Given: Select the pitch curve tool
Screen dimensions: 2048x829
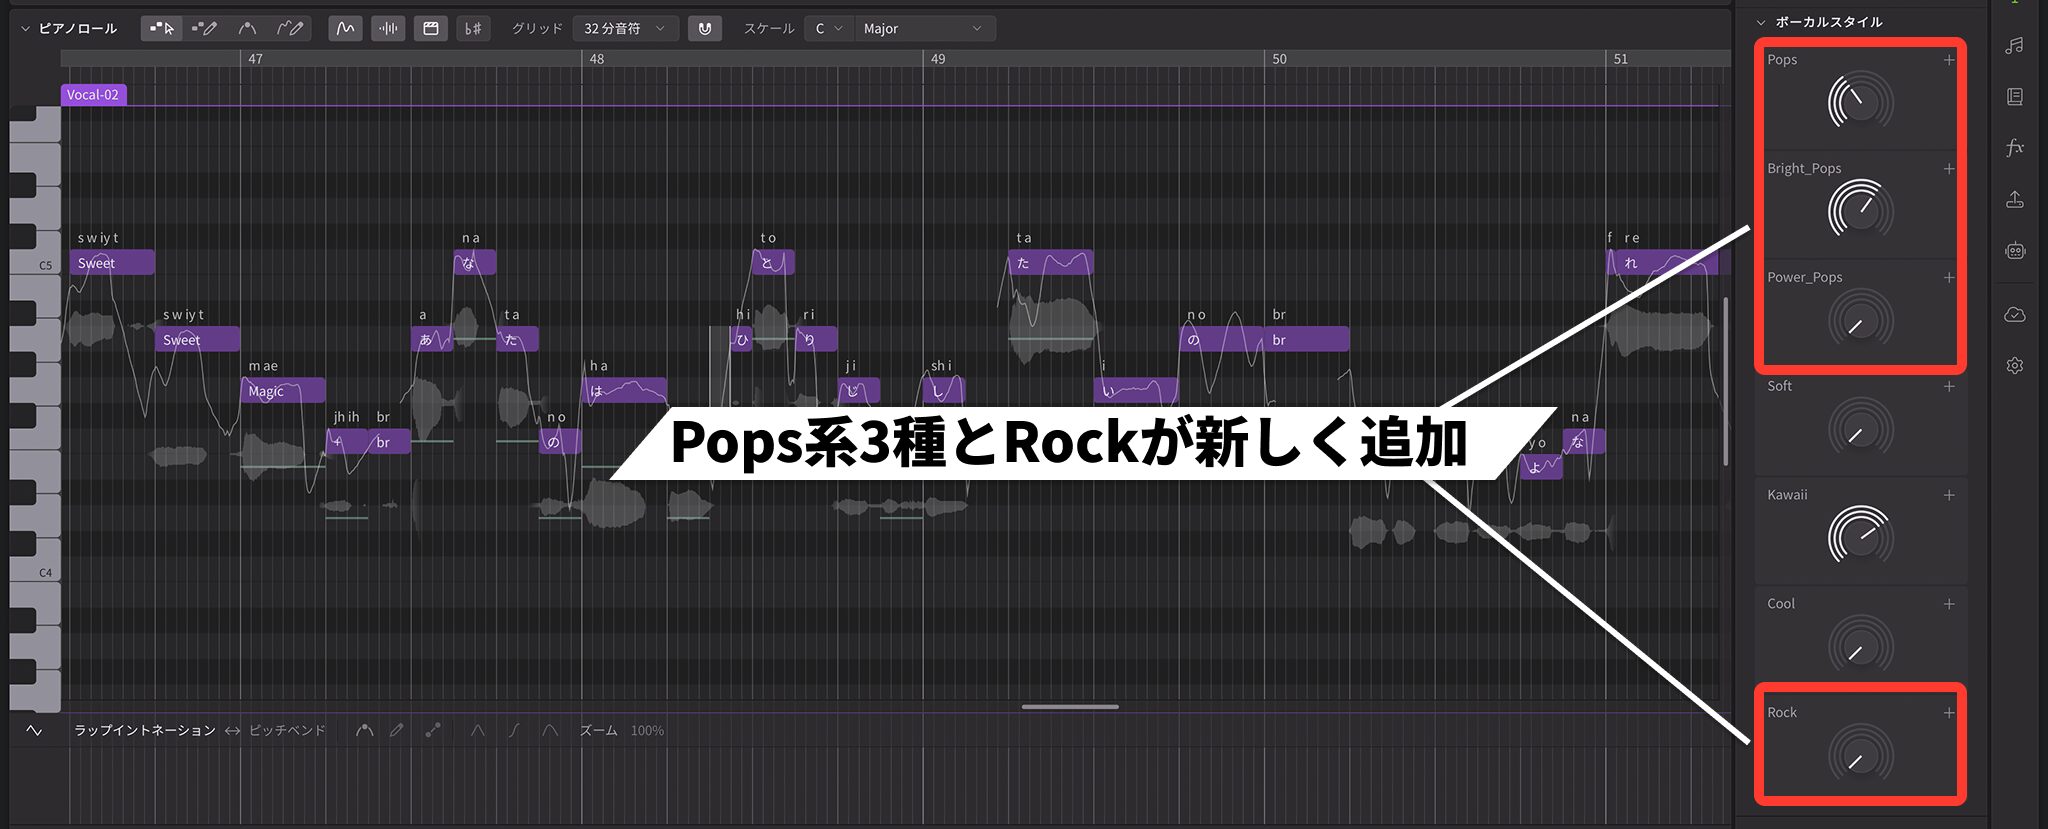Looking at the screenshot, I should point(247,28).
